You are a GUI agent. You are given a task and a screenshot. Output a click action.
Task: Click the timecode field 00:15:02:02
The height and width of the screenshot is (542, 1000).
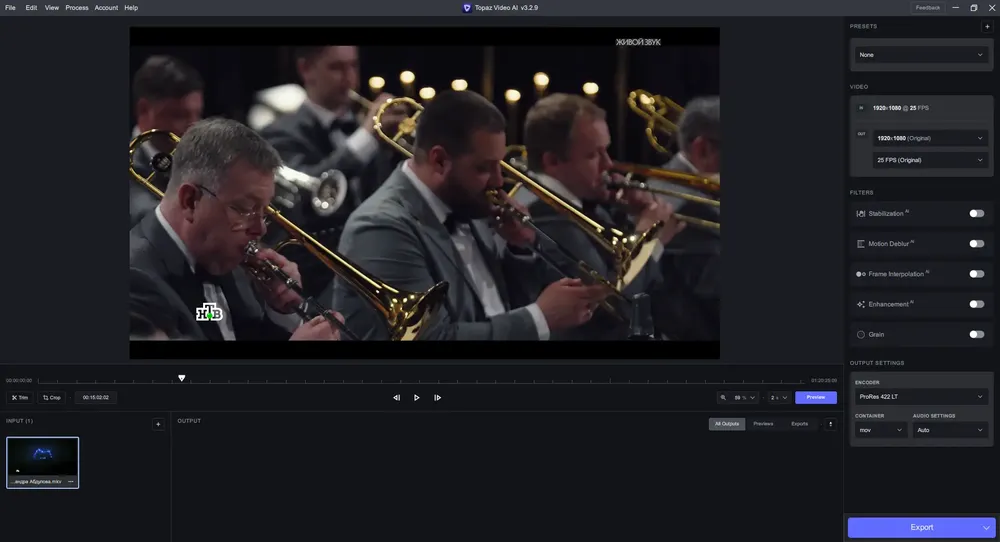[96, 397]
